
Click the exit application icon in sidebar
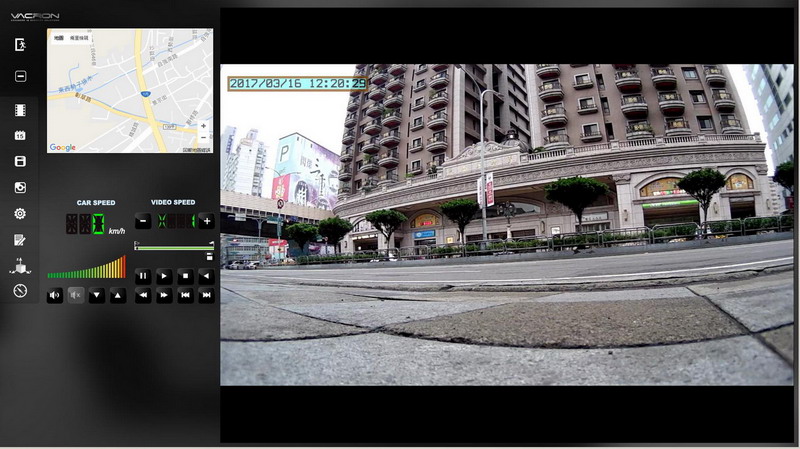click(x=20, y=45)
